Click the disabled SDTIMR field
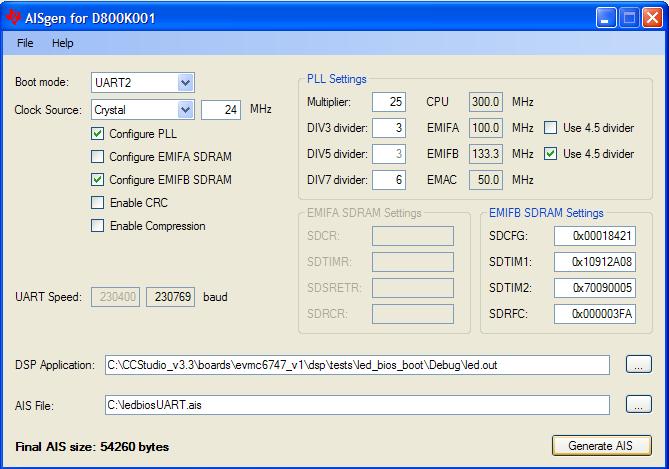Screen dimensions: 669x469 pos(413,262)
